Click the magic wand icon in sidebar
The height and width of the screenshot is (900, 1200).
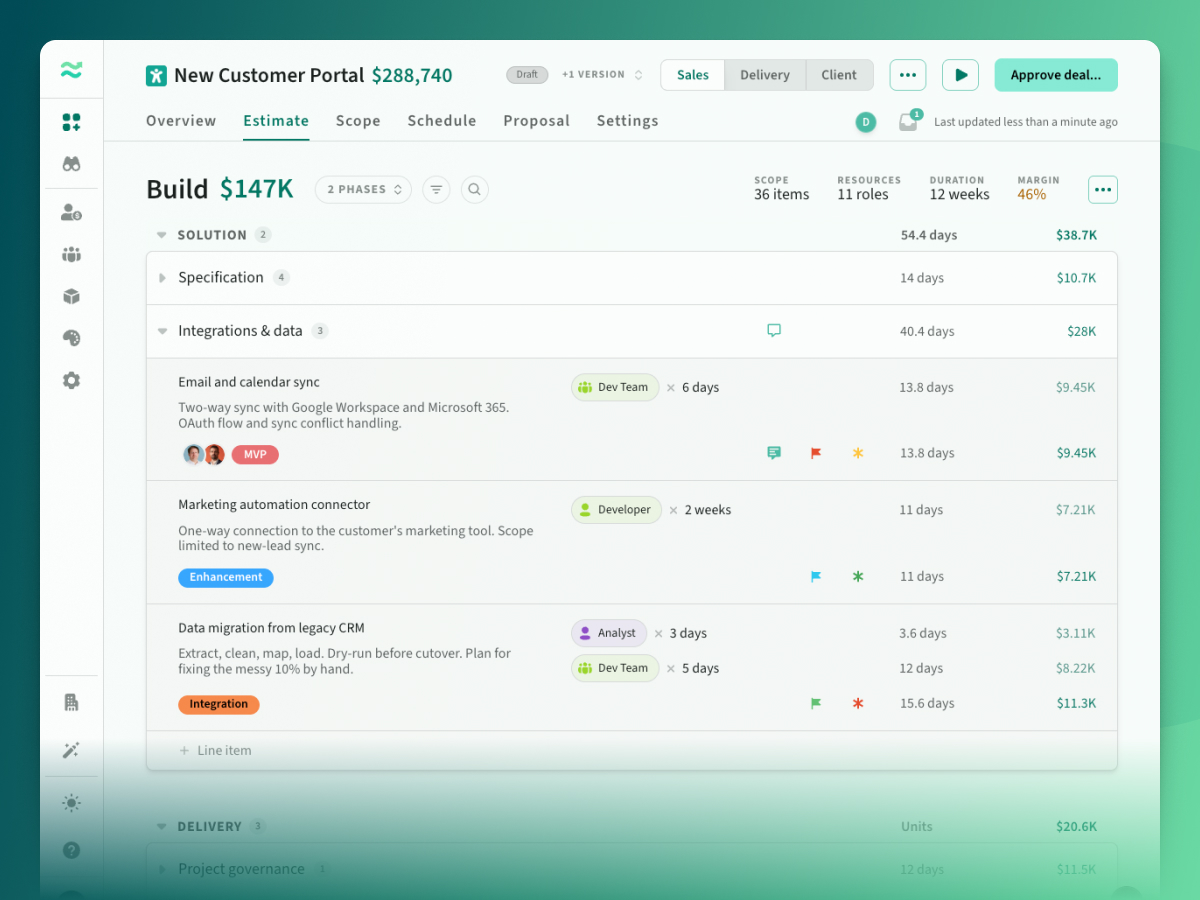pos(71,750)
